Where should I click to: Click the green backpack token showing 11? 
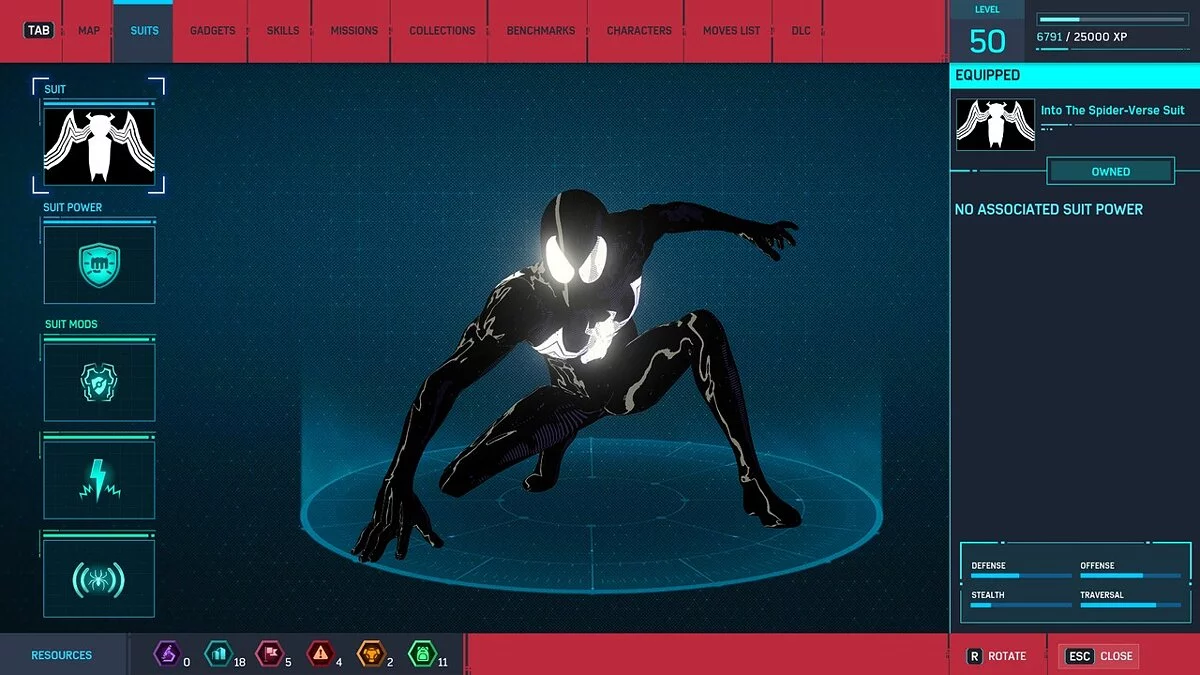coord(422,655)
